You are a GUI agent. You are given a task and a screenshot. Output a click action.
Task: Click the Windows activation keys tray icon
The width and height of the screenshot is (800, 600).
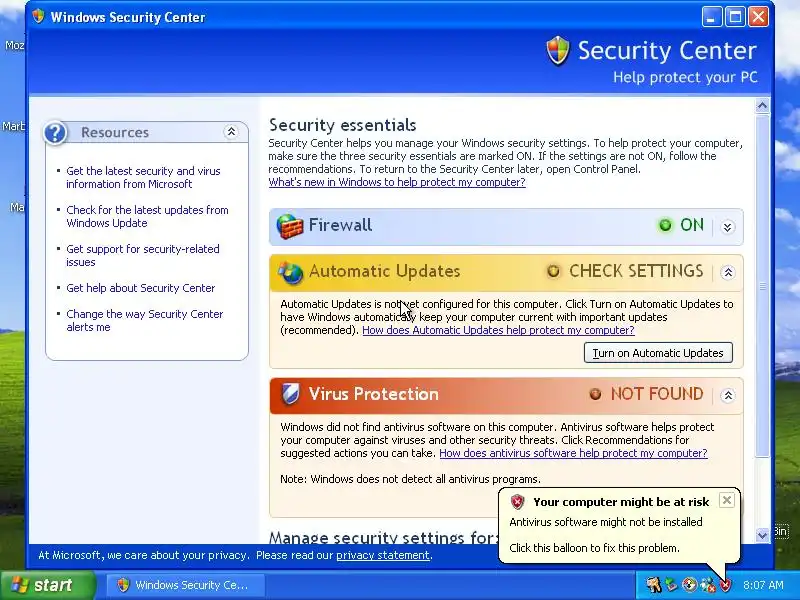coord(654,585)
